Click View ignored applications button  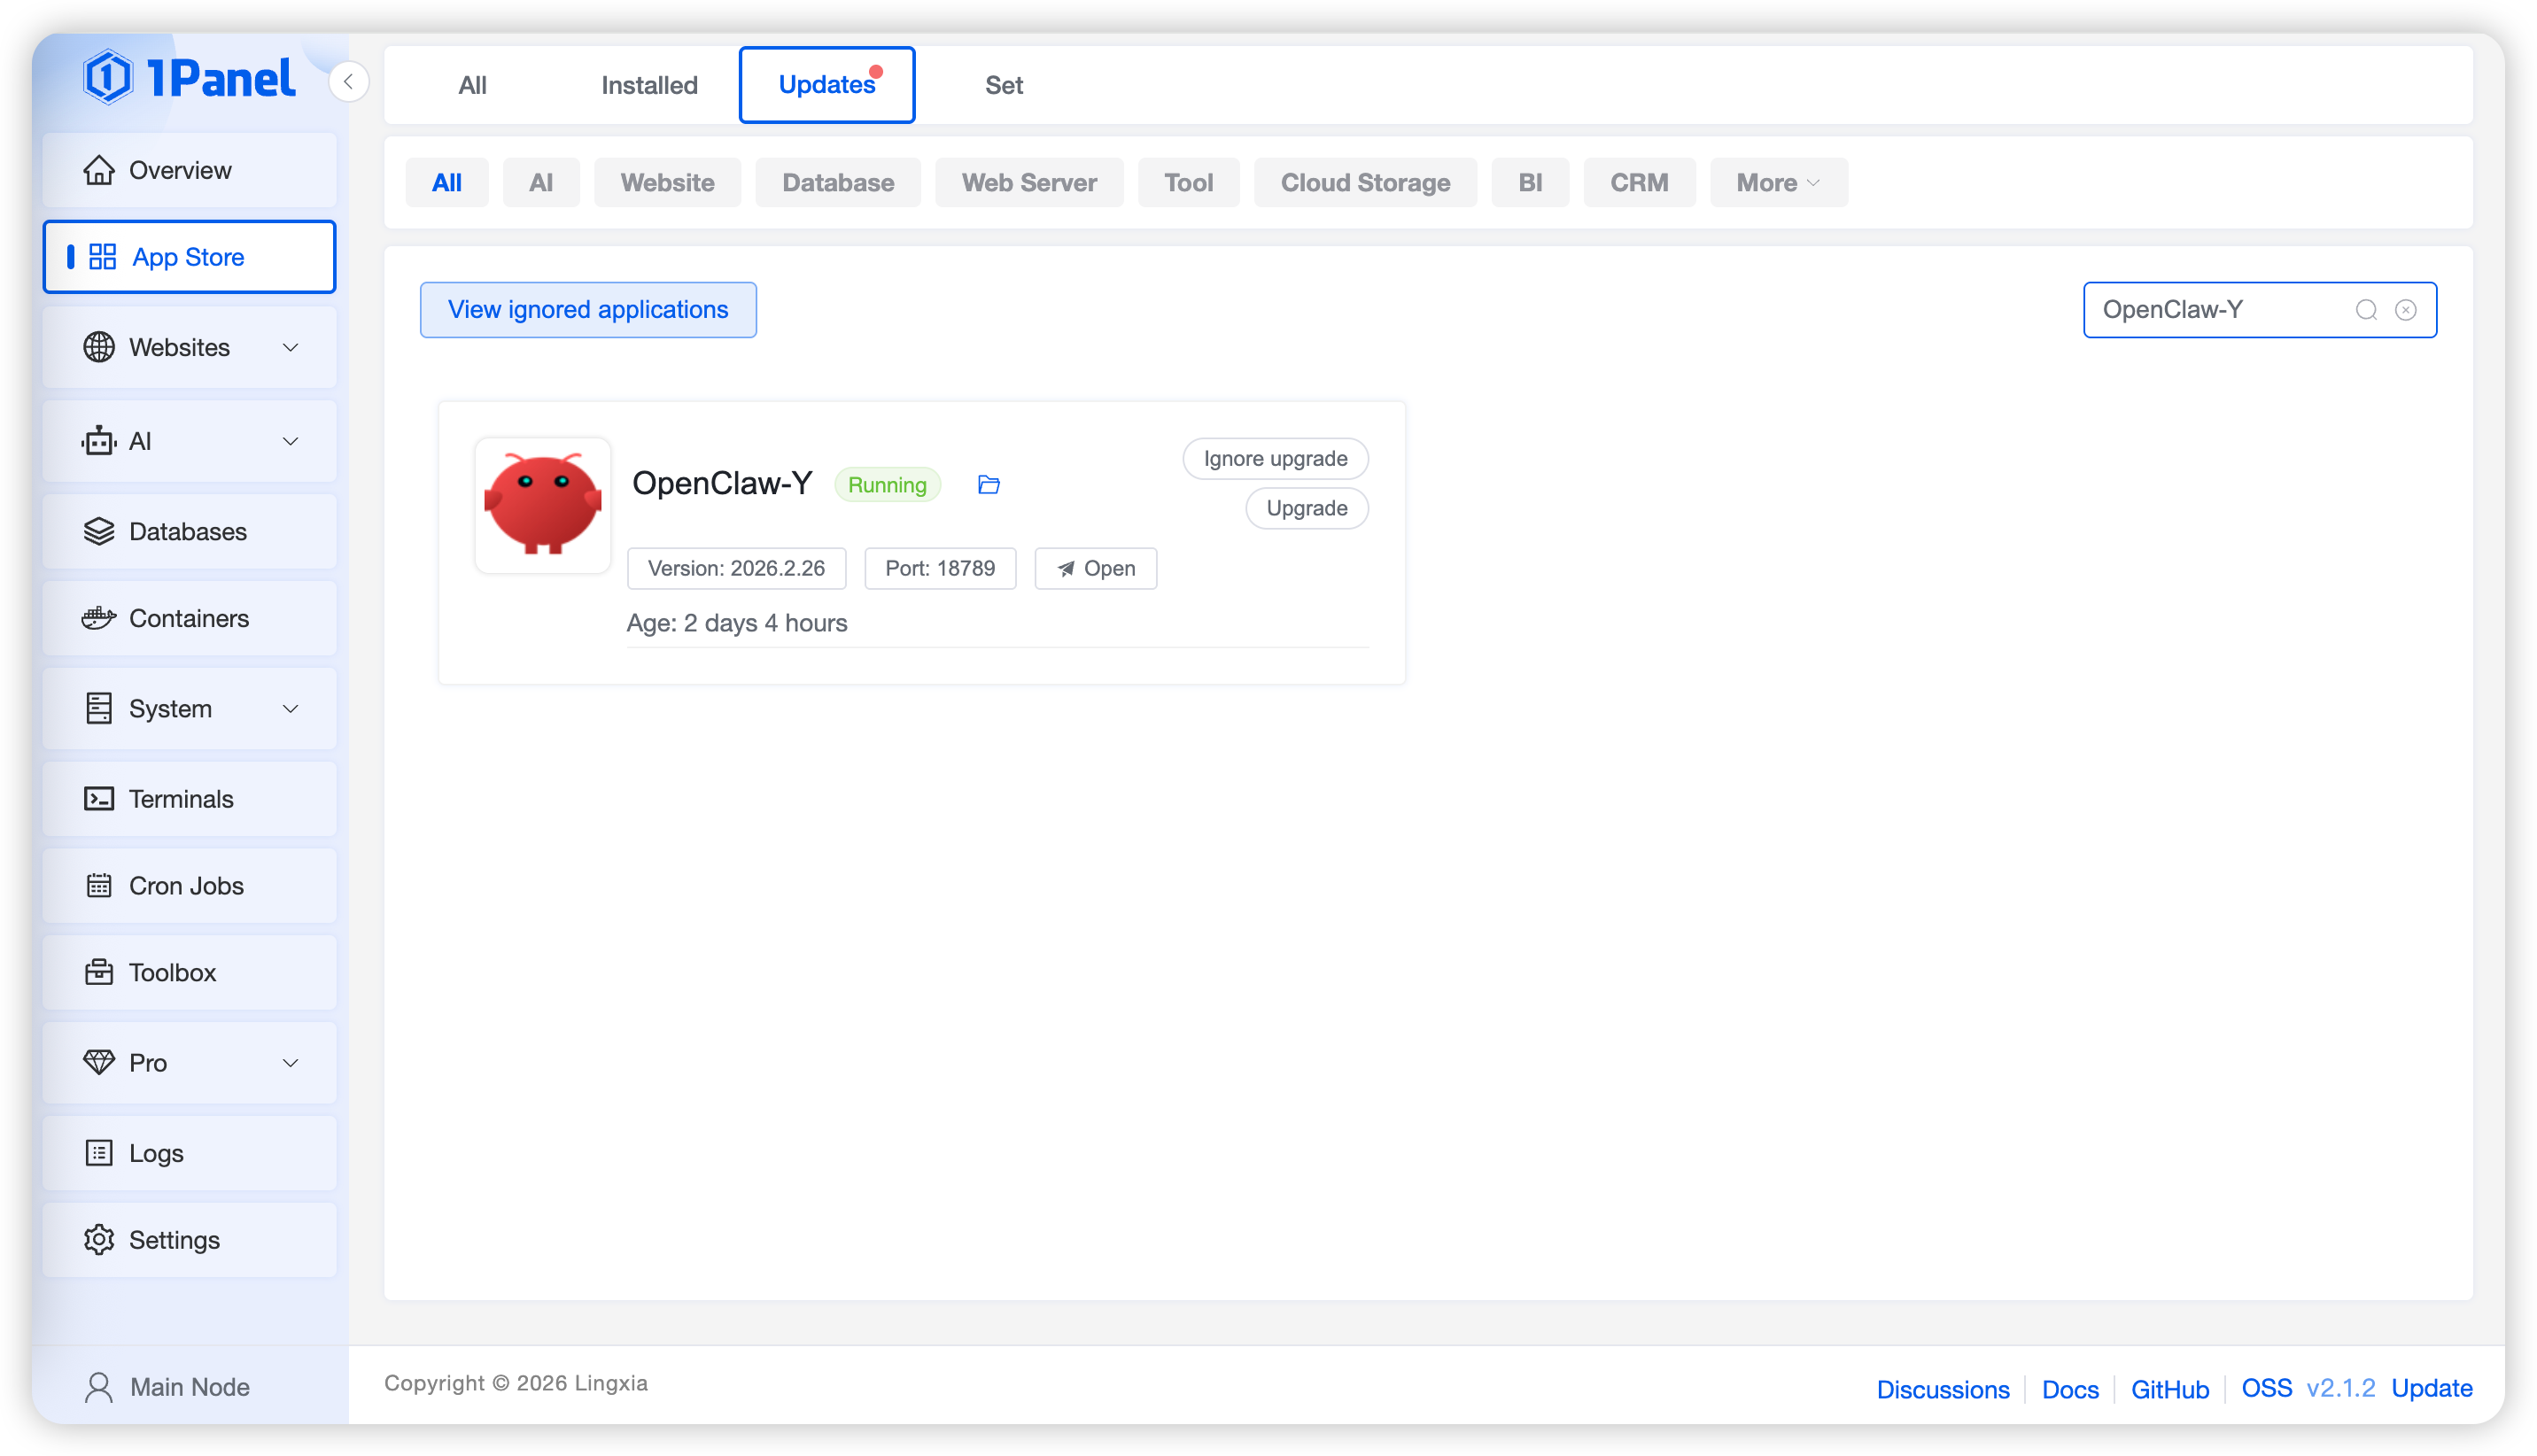coord(588,310)
